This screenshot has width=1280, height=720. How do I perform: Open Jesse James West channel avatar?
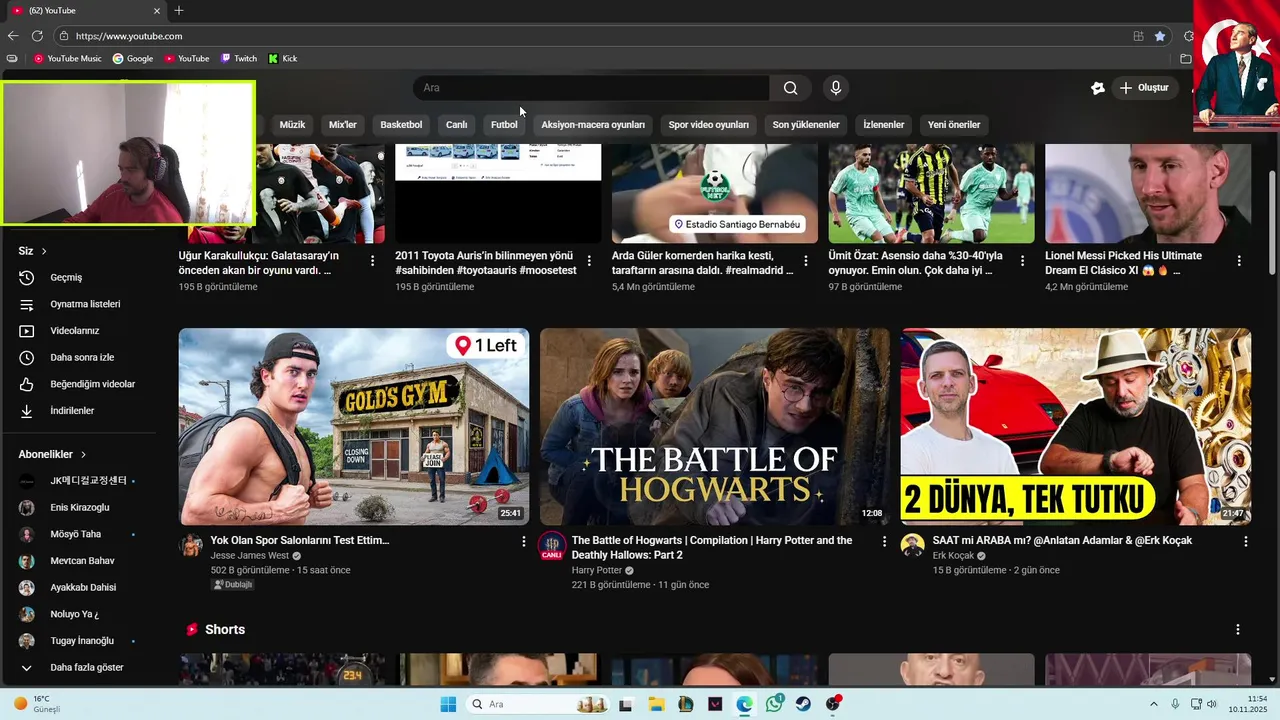[191, 546]
